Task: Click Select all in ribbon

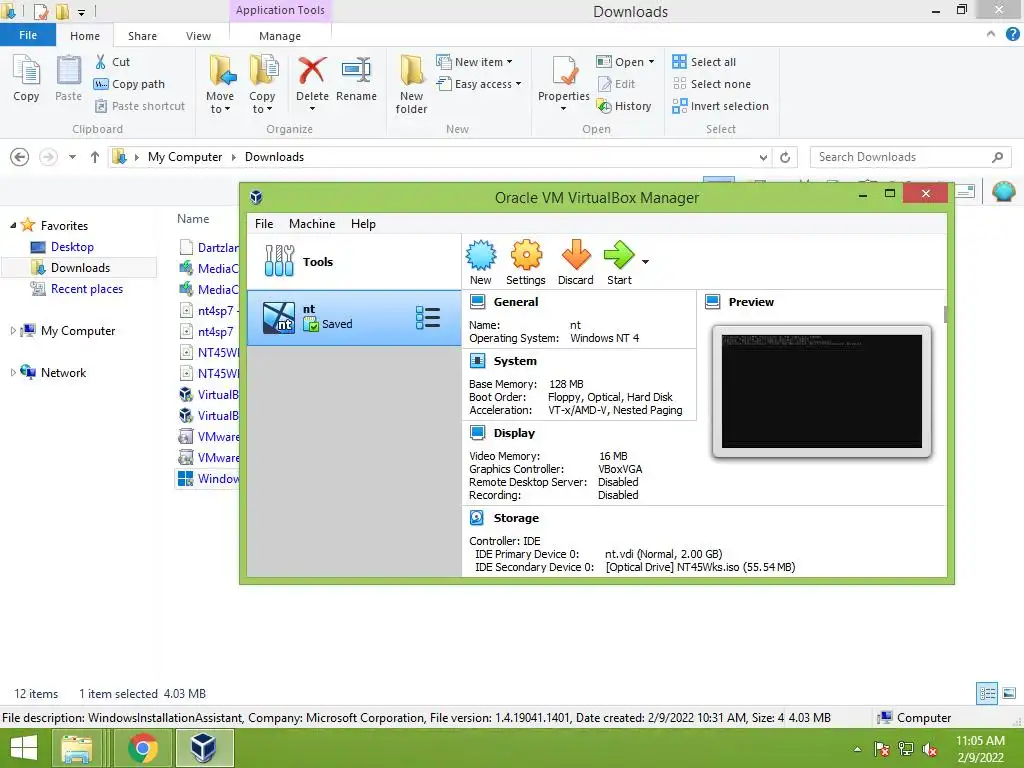Action: coord(704,62)
